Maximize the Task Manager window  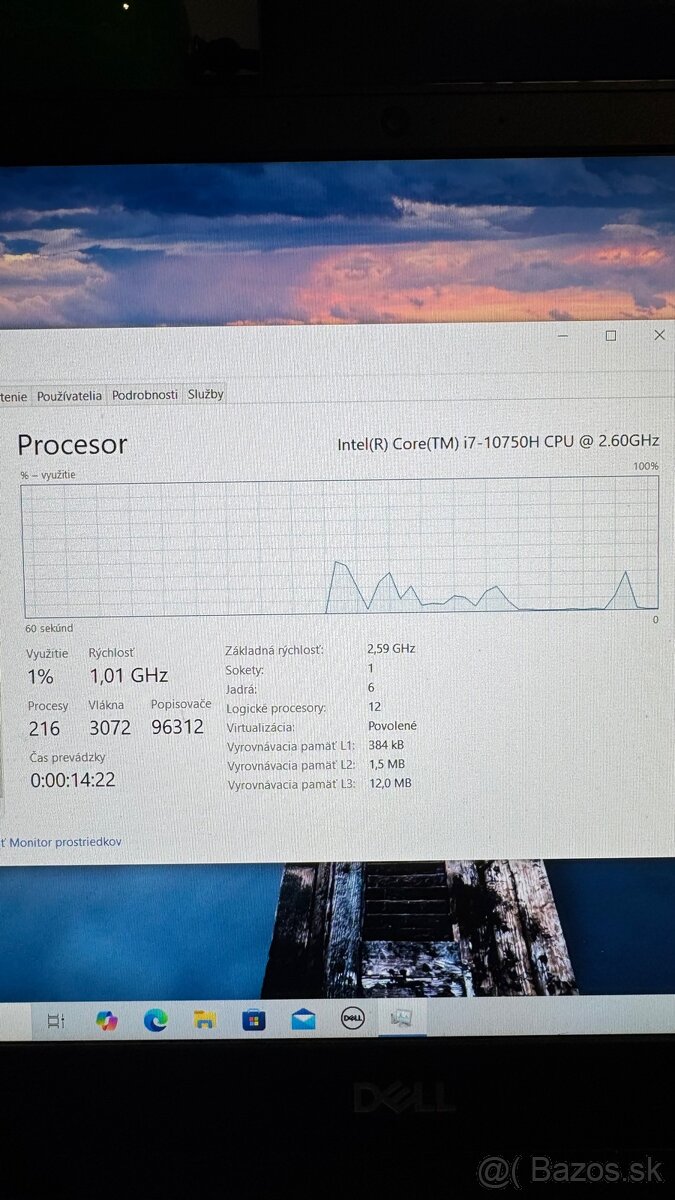[x=610, y=336]
